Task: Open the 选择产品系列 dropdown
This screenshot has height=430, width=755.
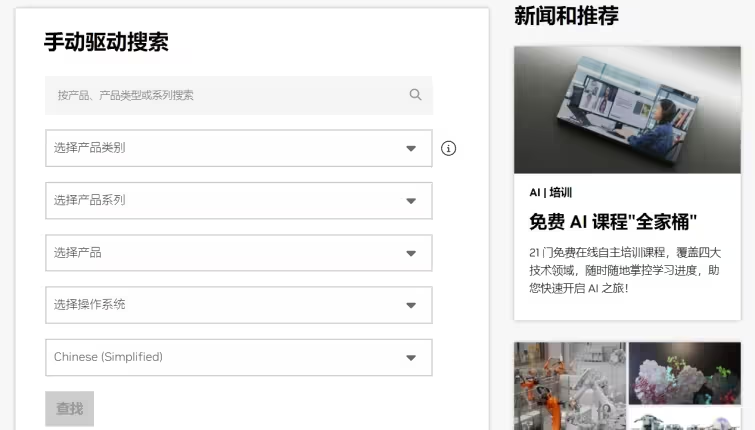Action: click(239, 201)
